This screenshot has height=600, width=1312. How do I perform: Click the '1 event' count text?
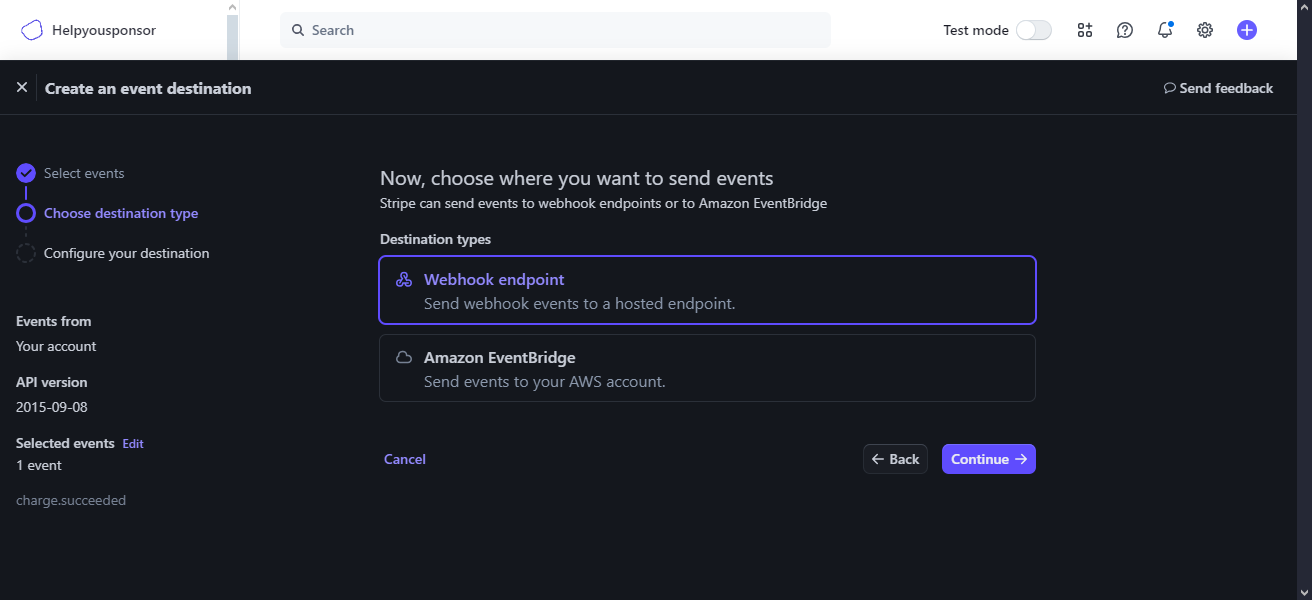[39, 465]
